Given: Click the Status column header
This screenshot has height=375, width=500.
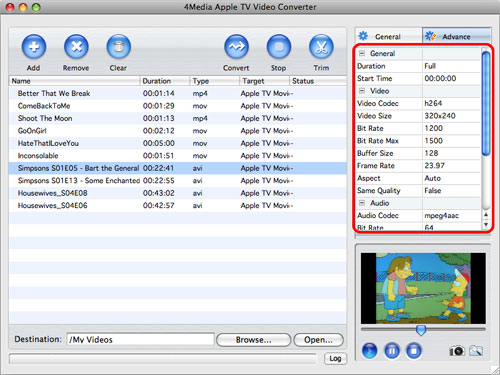Looking at the screenshot, I should 318,81.
